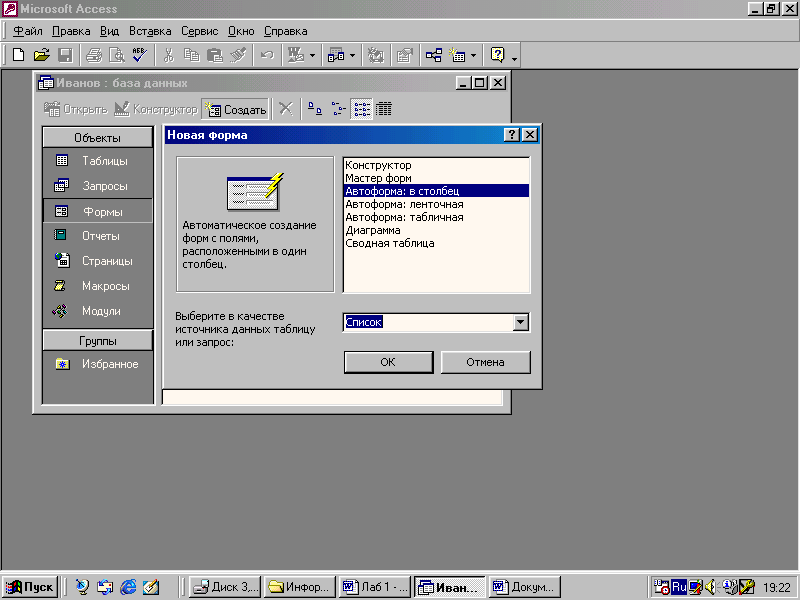Click the Группы header button
This screenshot has width=800, height=600.
click(x=97, y=340)
